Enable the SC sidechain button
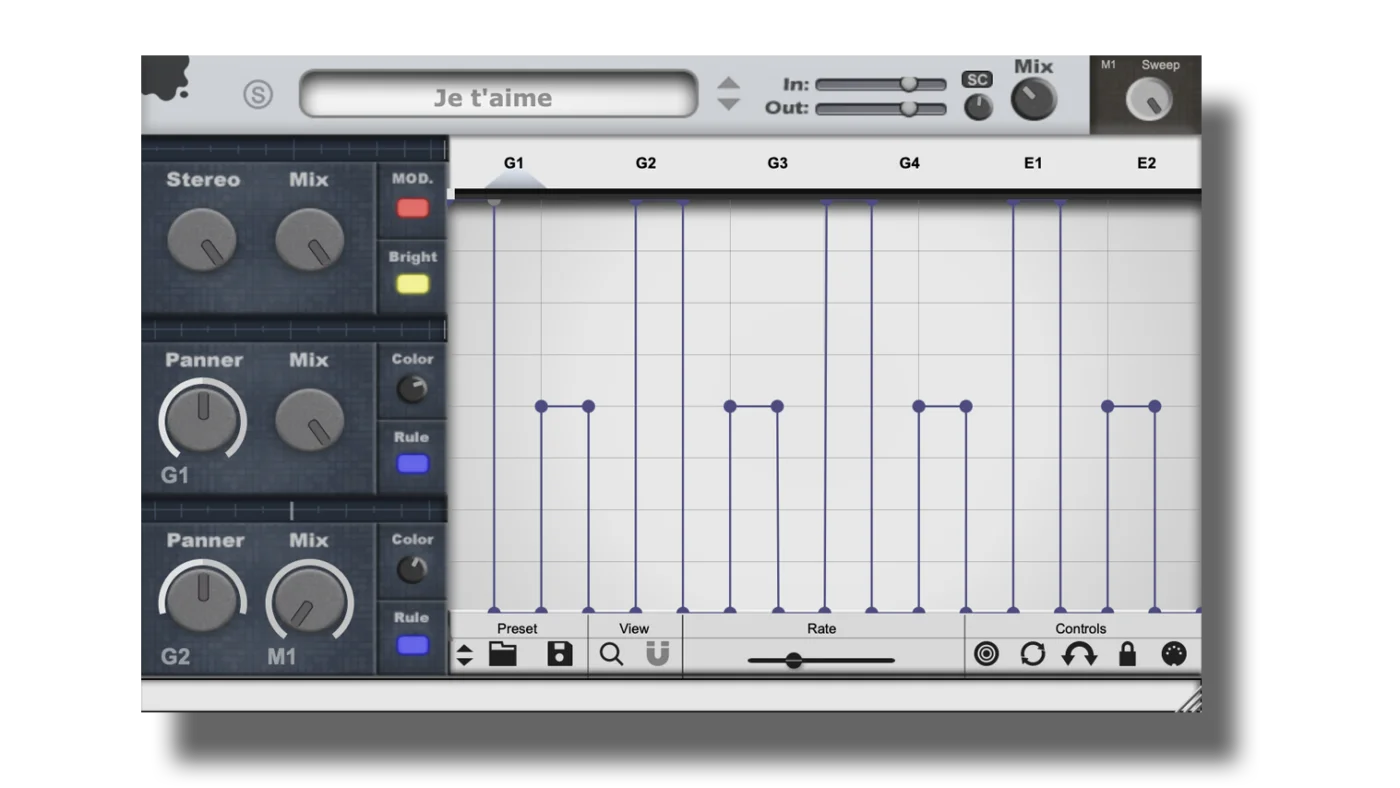The image size is (1400, 788). (977, 79)
